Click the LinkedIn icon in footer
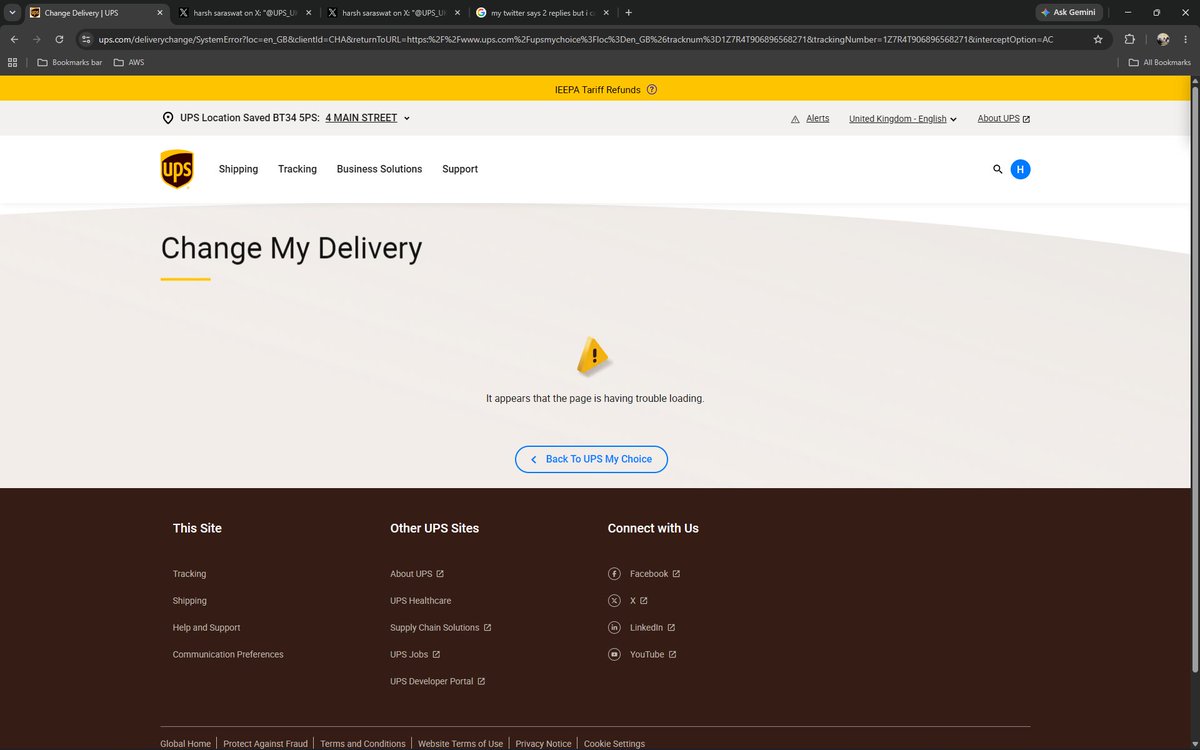Screen dimensions: 1200x750 pyautogui.click(x=615, y=628)
